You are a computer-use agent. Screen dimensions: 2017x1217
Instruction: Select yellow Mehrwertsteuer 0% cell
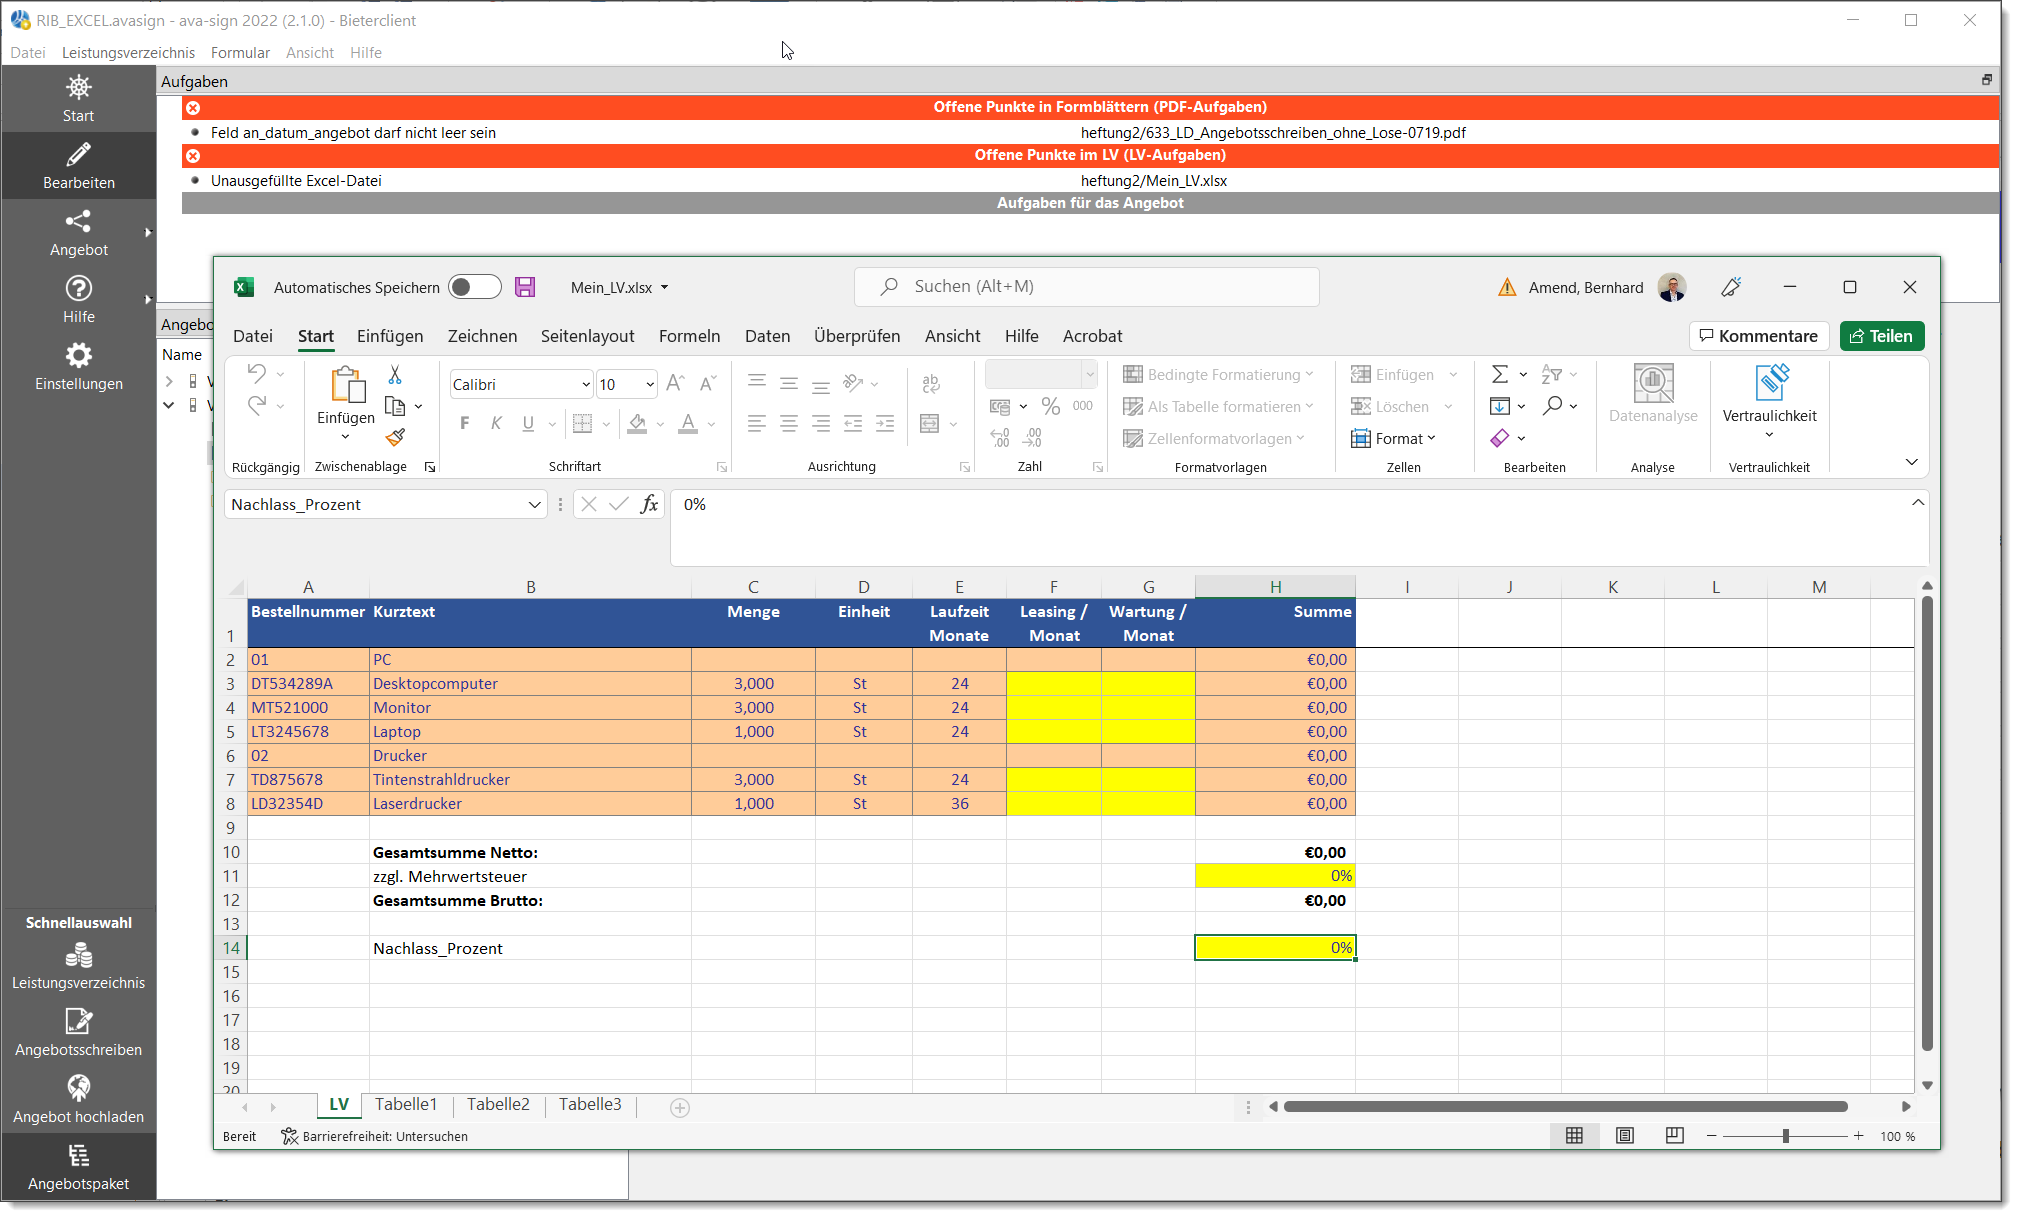tap(1275, 876)
